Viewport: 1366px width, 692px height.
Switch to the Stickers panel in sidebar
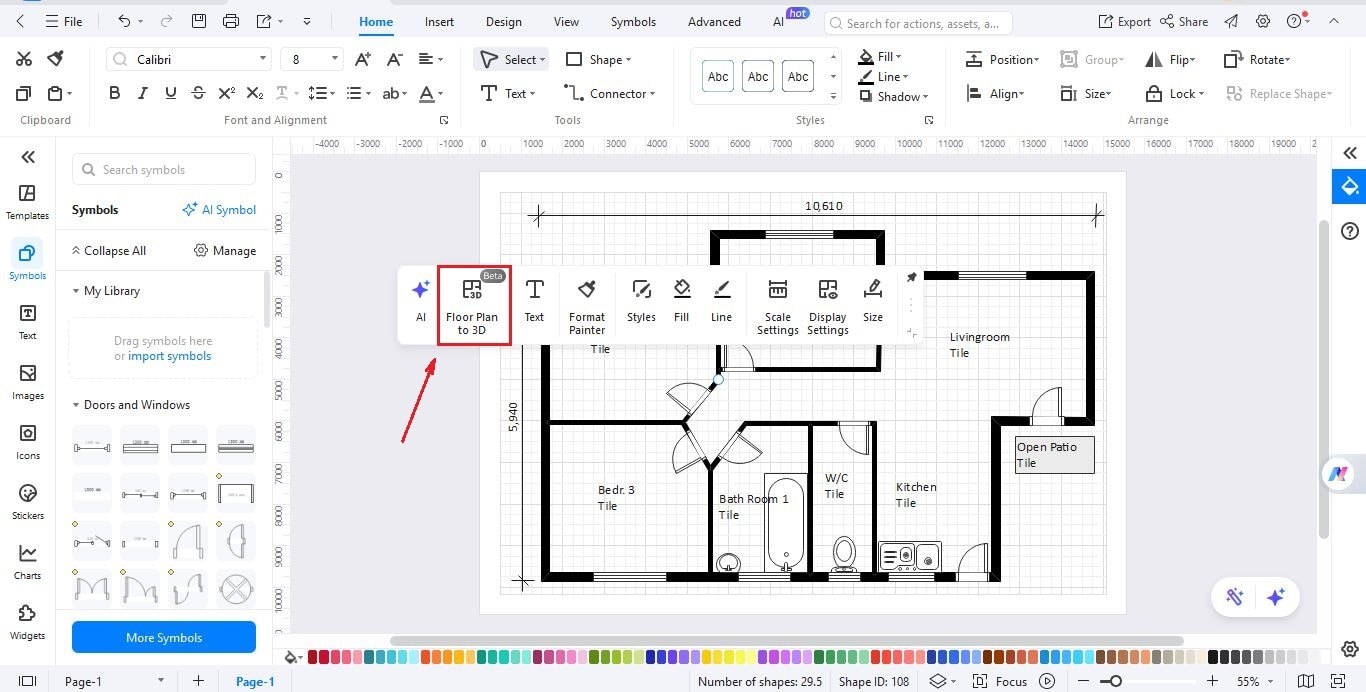coord(27,501)
